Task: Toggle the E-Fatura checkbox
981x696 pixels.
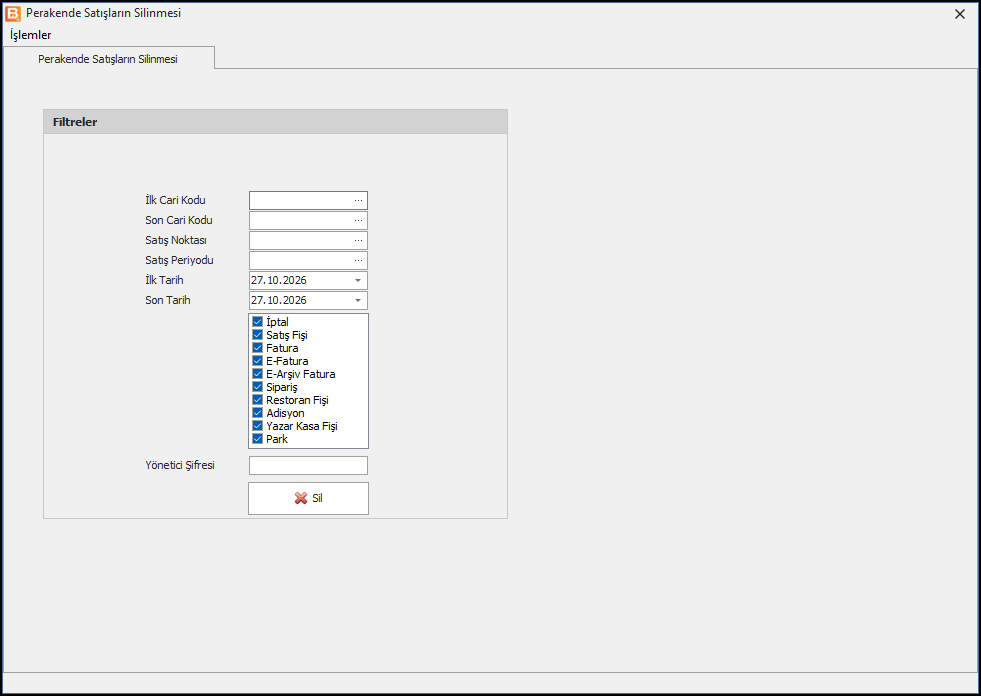Action: 257,361
